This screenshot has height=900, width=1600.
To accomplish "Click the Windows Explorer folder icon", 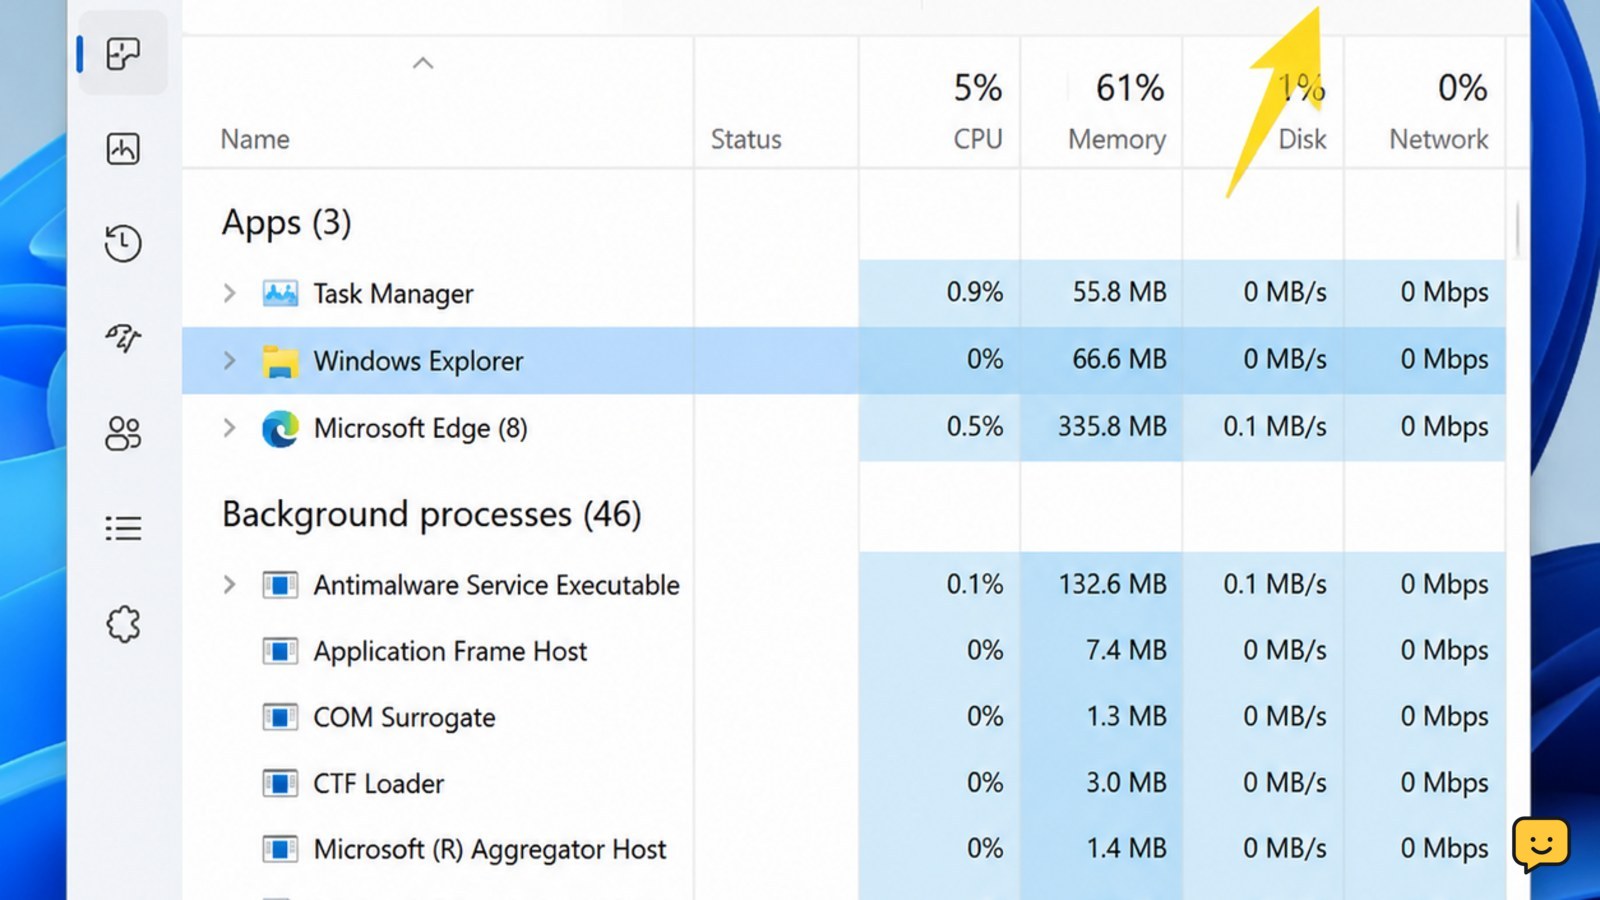I will pyautogui.click(x=280, y=361).
